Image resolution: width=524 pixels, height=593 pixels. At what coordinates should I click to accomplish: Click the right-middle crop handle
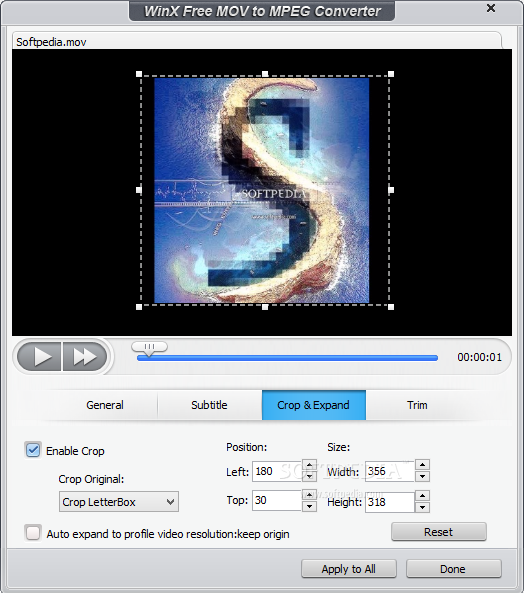click(x=391, y=190)
